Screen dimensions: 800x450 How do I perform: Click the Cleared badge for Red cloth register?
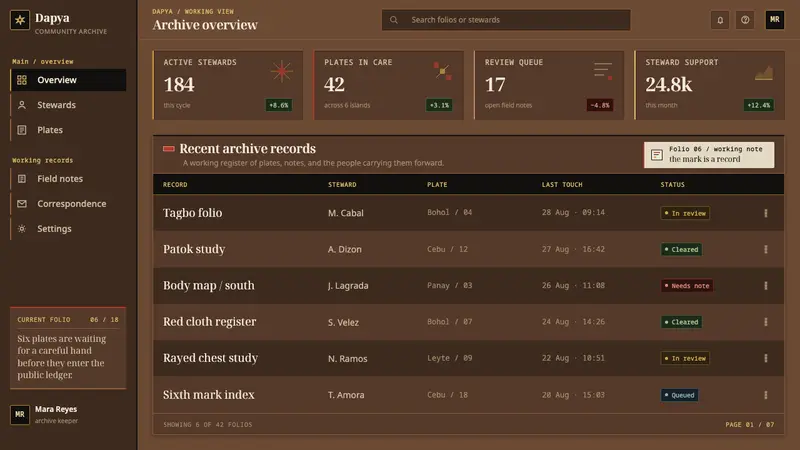click(682, 322)
